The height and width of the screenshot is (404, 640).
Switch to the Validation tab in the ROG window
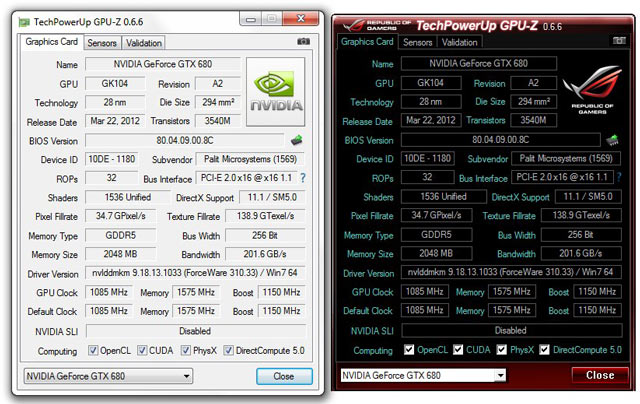click(459, 42)
